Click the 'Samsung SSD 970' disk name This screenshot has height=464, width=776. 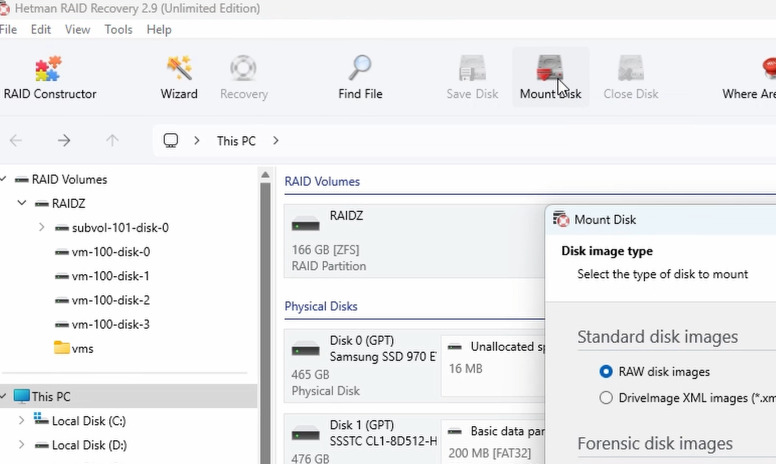point(383,357)
